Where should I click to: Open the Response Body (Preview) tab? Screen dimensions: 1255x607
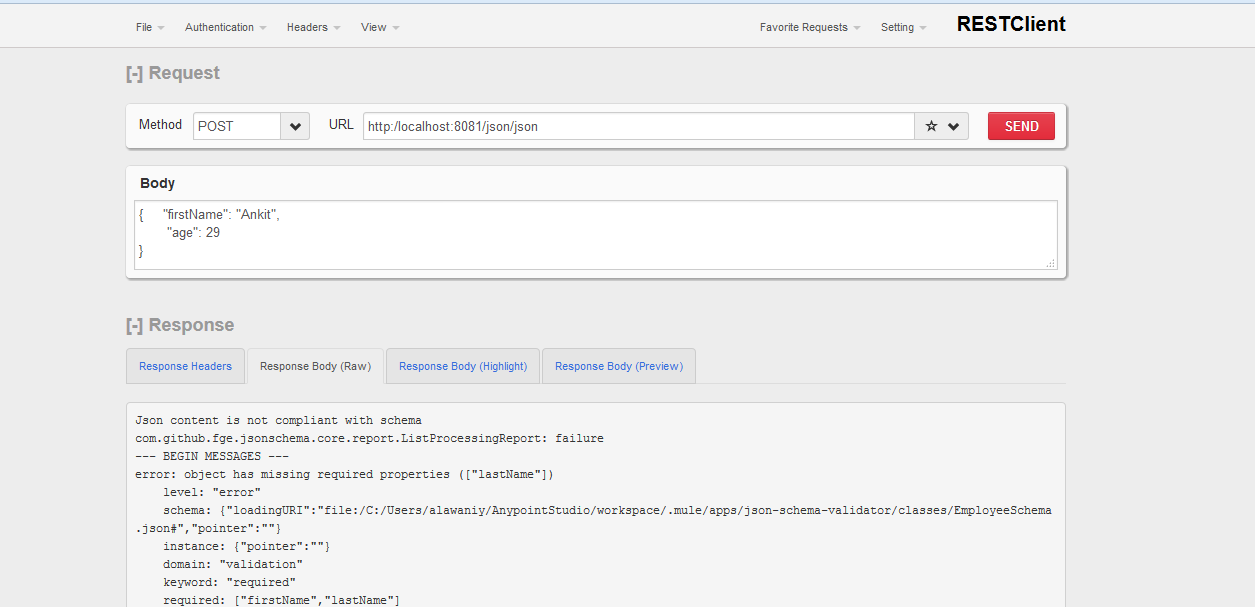click(618, 366)
